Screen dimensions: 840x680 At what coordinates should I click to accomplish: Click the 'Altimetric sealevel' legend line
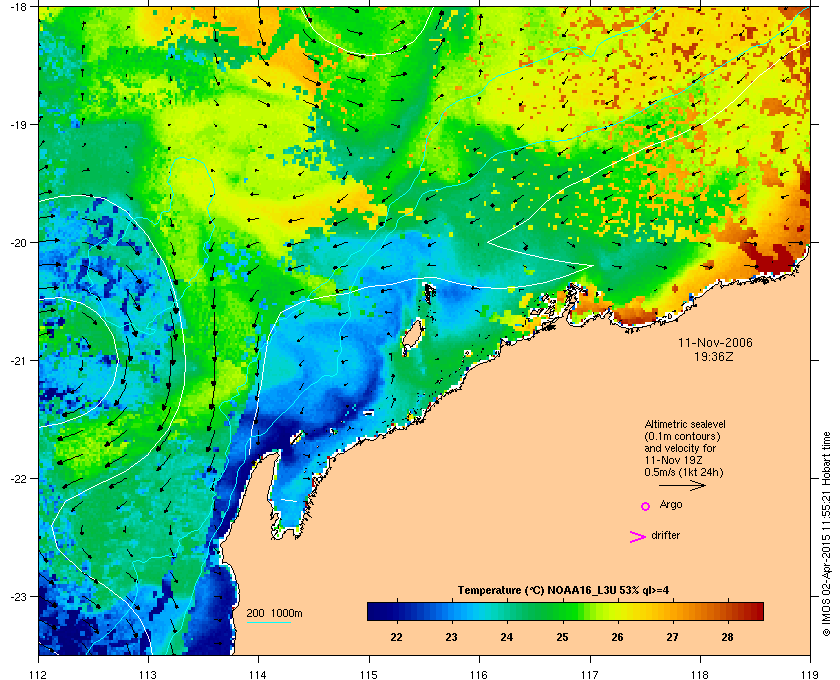click(685, 424)
